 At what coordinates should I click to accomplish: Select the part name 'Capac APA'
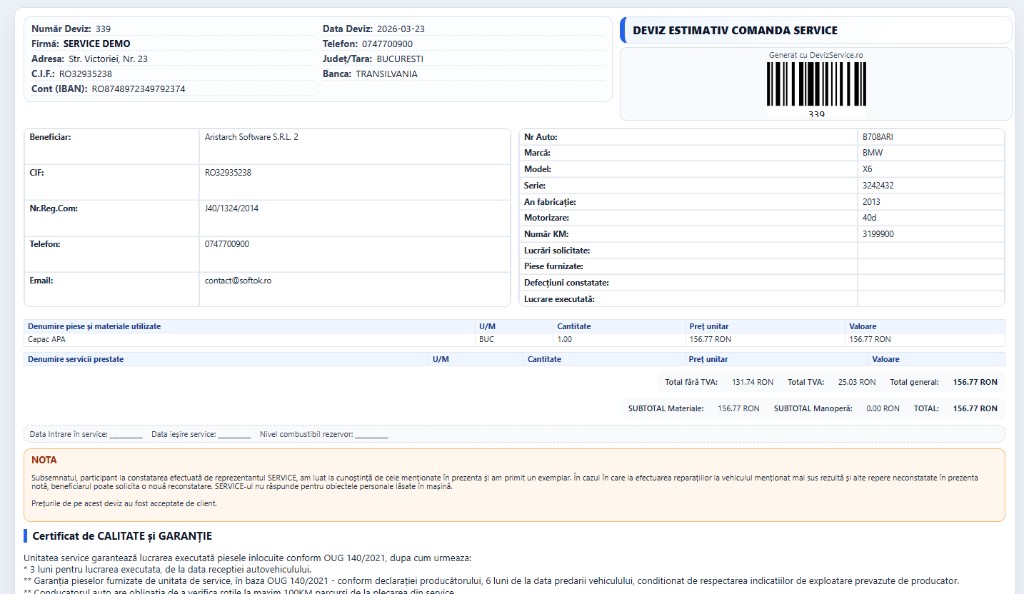tap(46, 339)
